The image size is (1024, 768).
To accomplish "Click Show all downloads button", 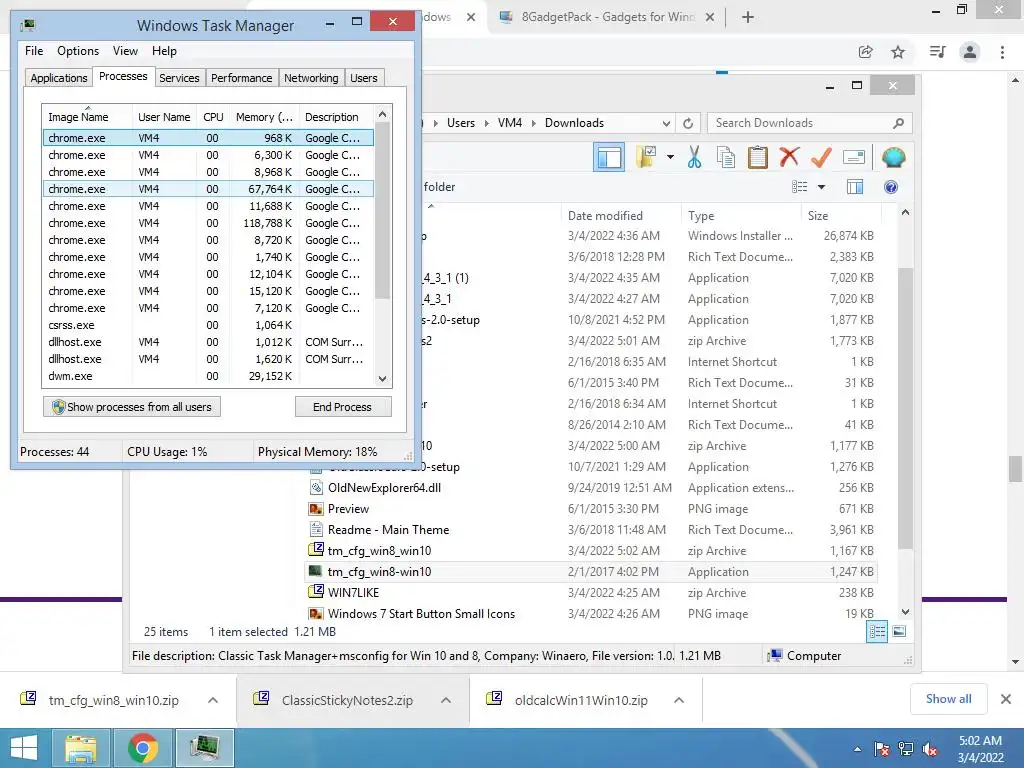I will 948,699.
